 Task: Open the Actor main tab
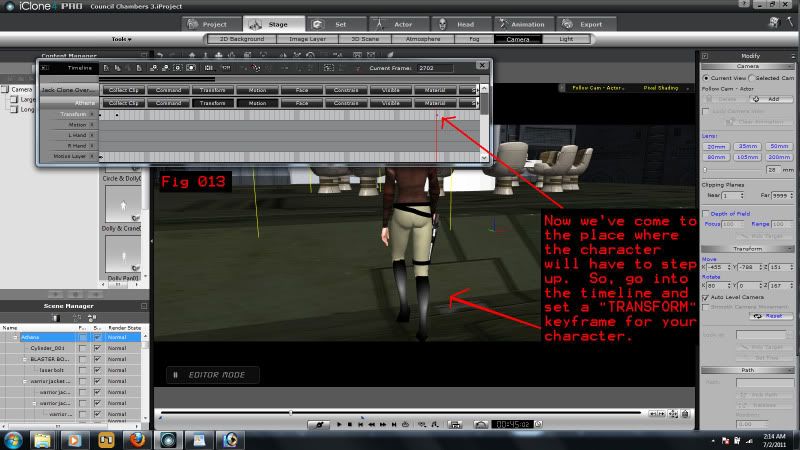pos(398,24)
